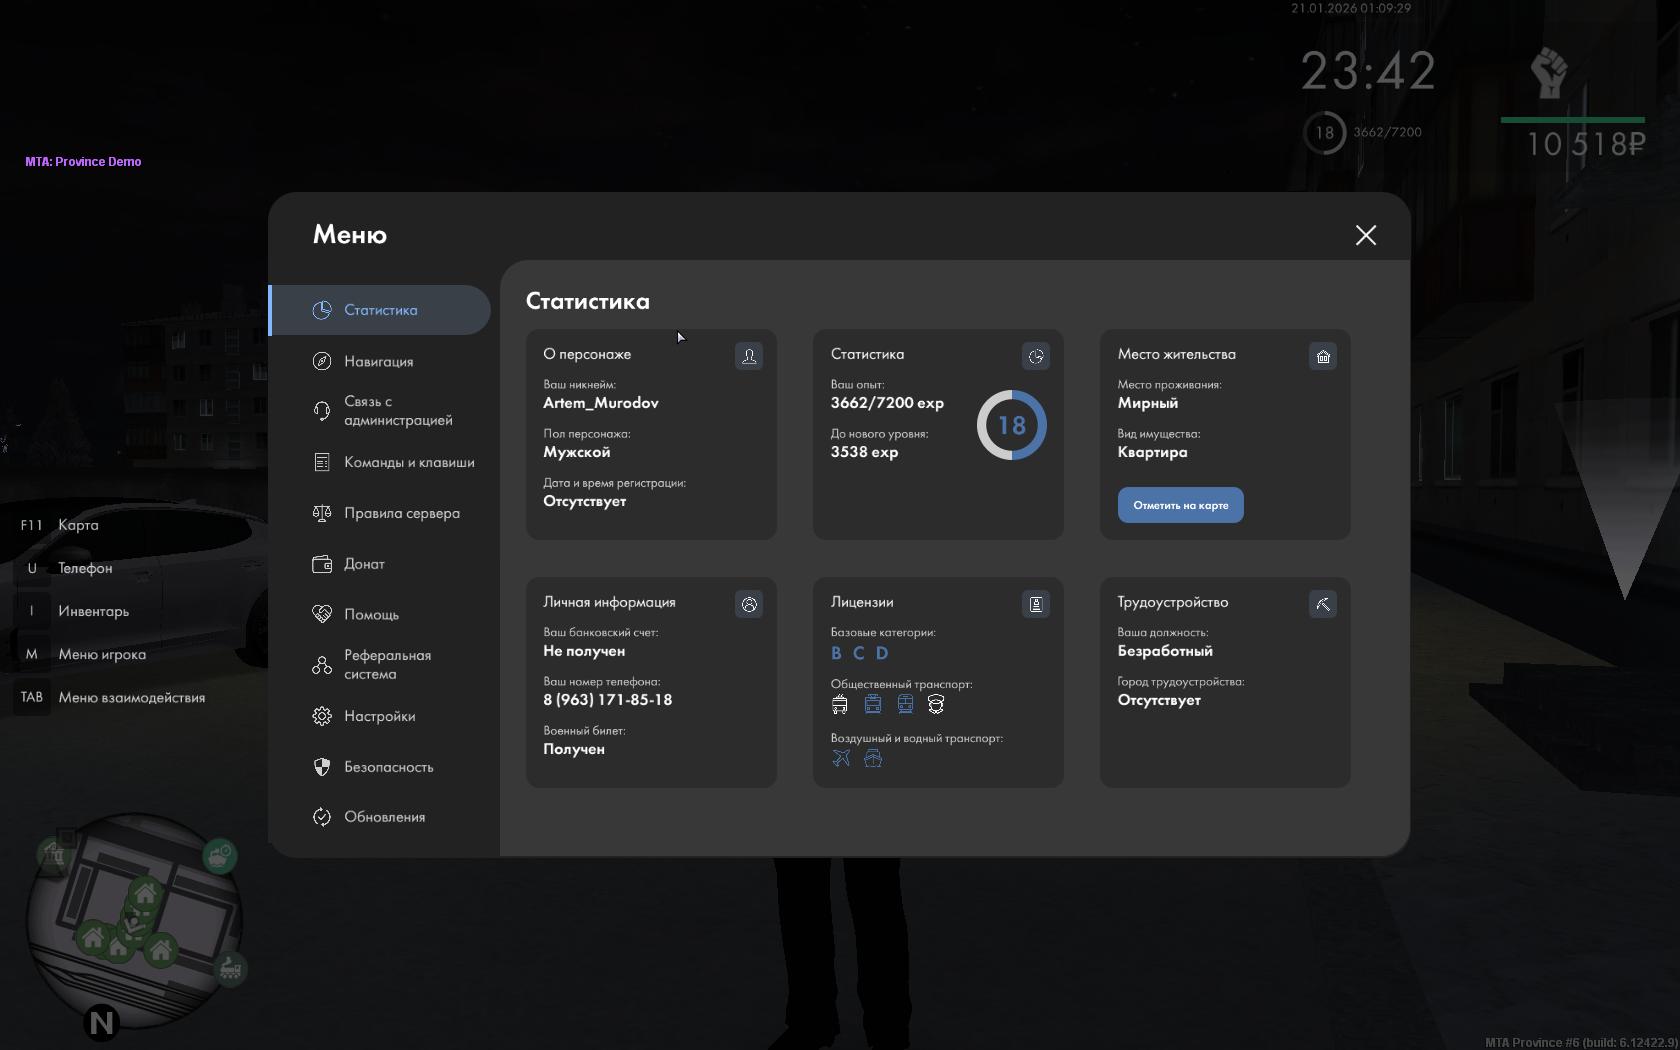Click the bank icon in Личная информация card
Screen dimensions: 1680x1050
748,604
